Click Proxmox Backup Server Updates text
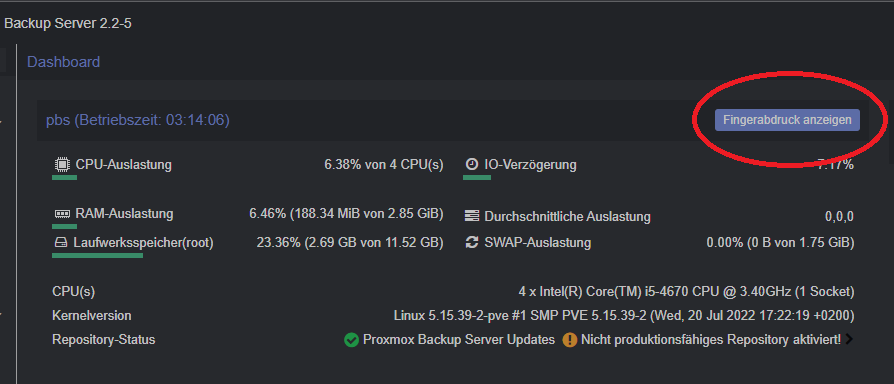This screenshot has height=384, width=894. pyautogui.click(x=459, y=340)
